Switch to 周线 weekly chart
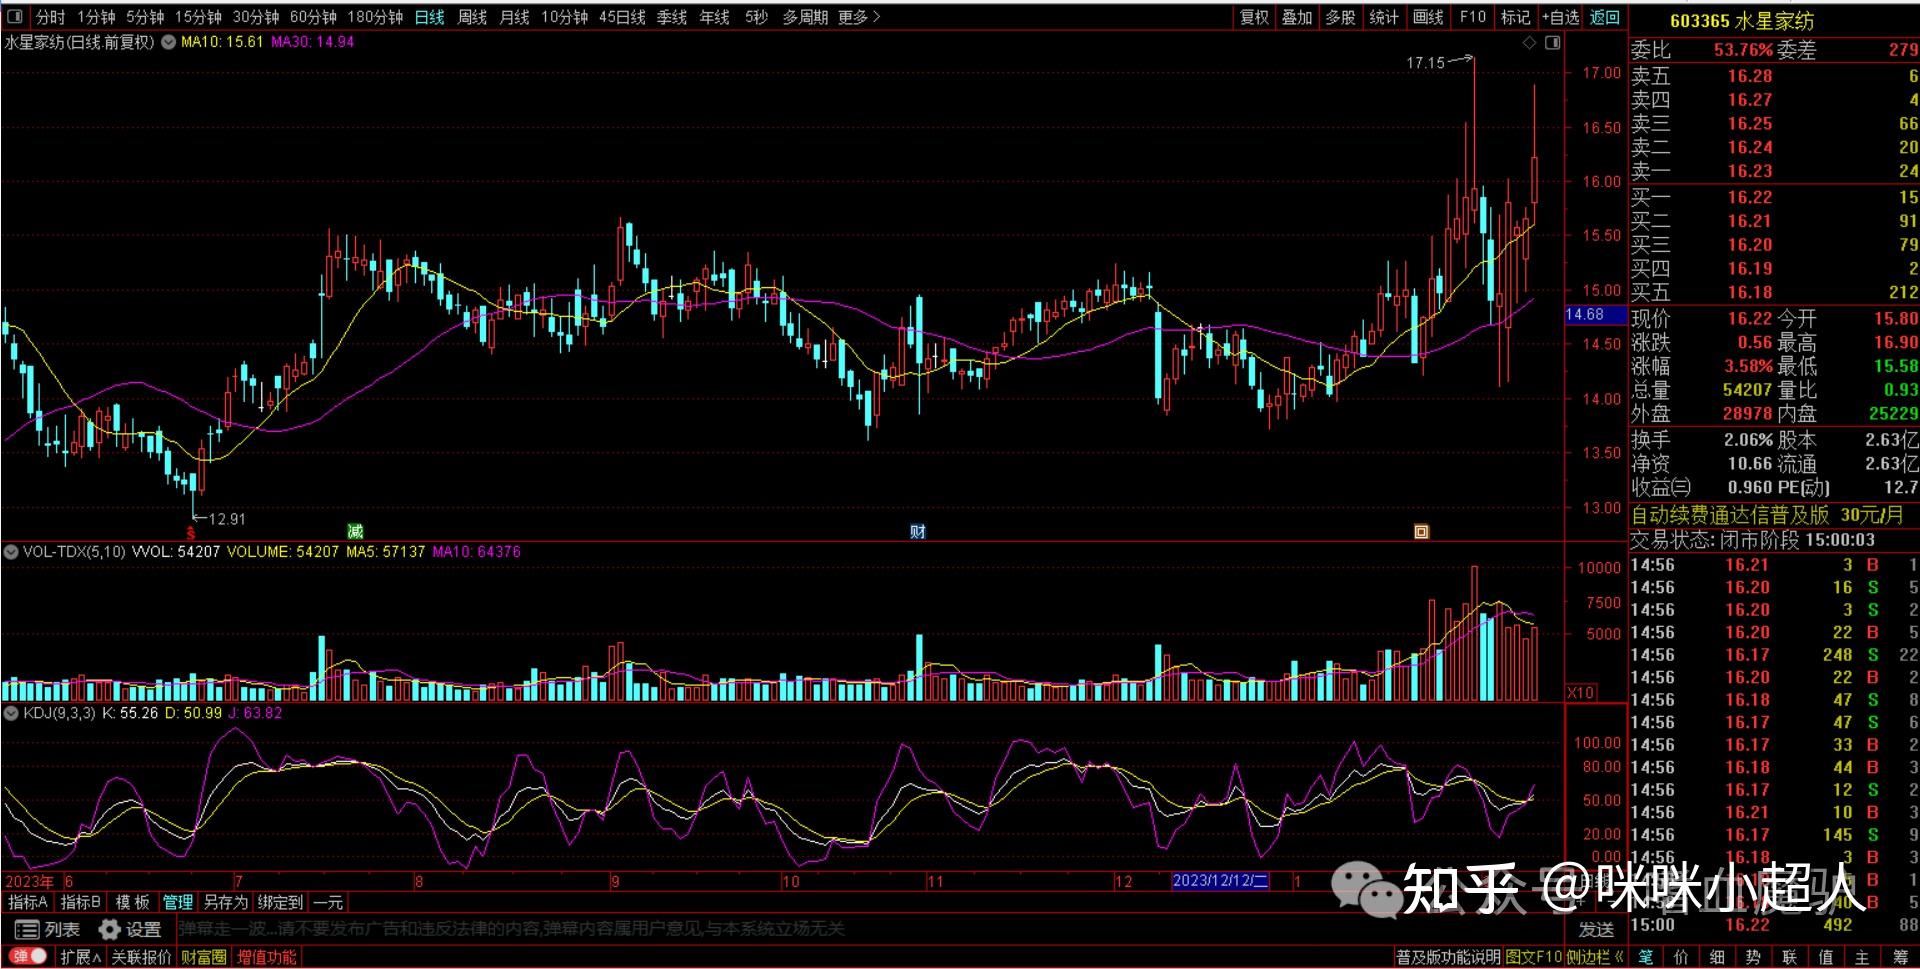 pos(472,17)
